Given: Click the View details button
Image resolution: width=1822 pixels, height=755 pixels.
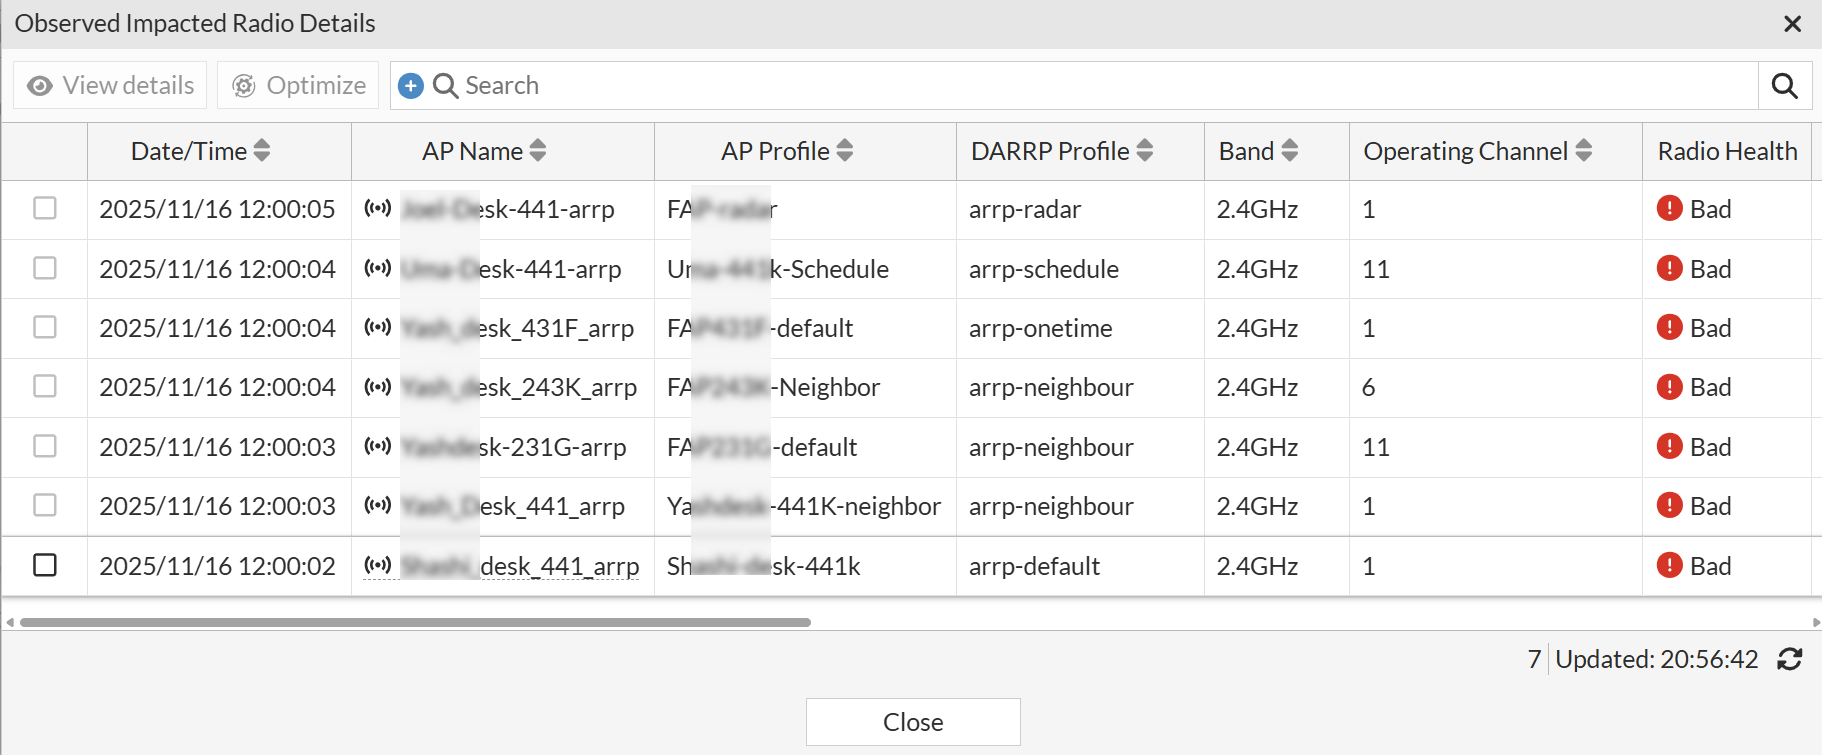Looking at the screenshot, I should click(x=110, y=86).
